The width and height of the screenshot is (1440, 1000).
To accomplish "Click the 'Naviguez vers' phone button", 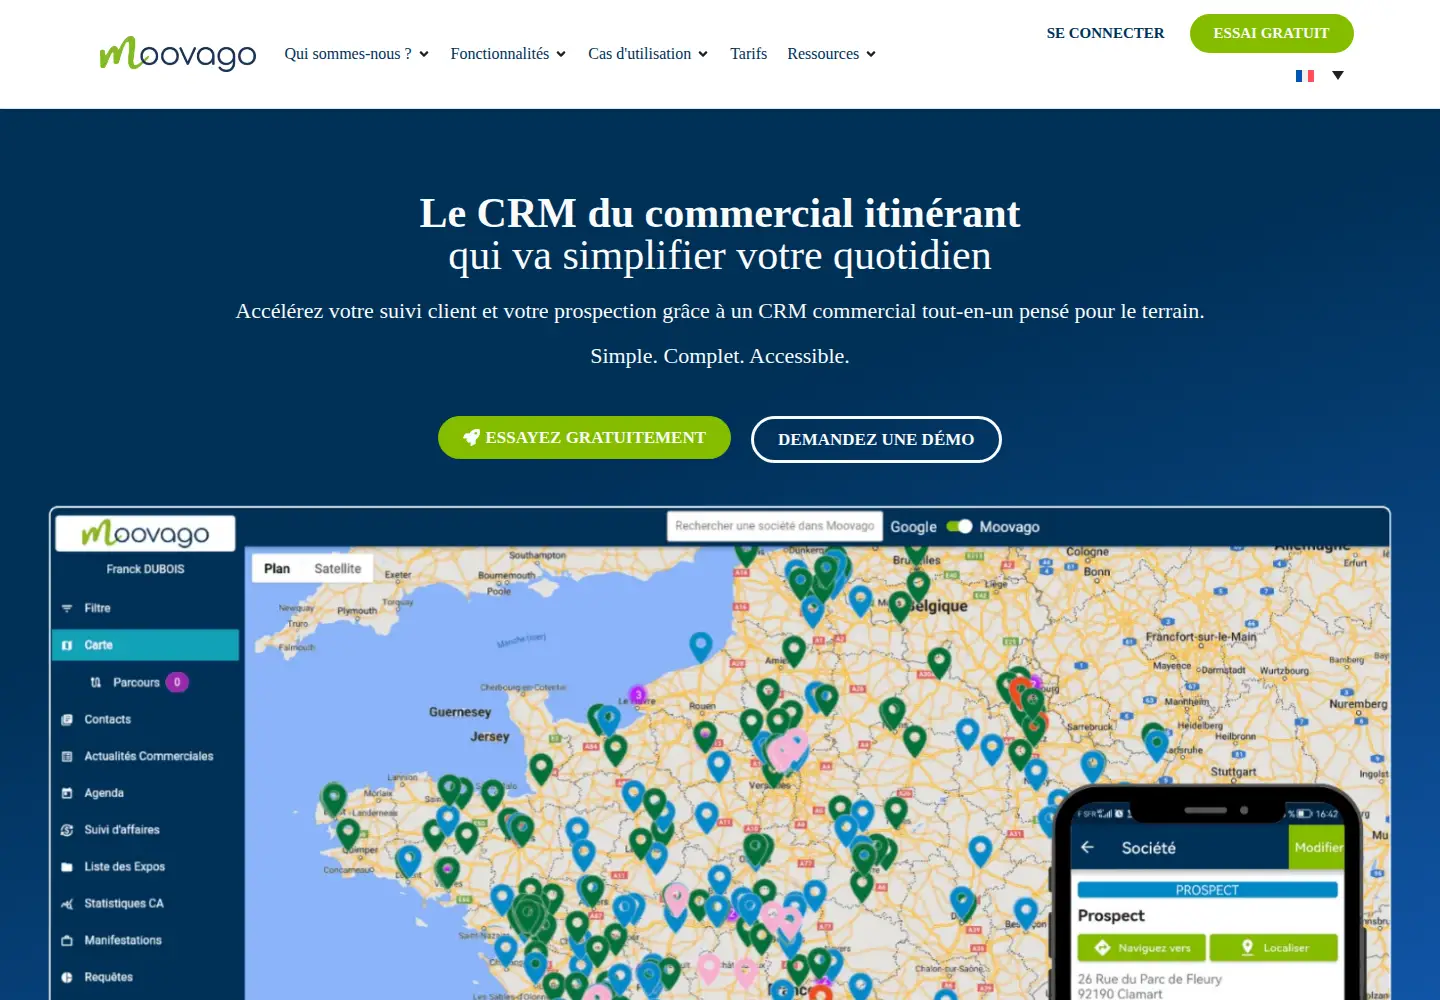I will pos(1142,948).
